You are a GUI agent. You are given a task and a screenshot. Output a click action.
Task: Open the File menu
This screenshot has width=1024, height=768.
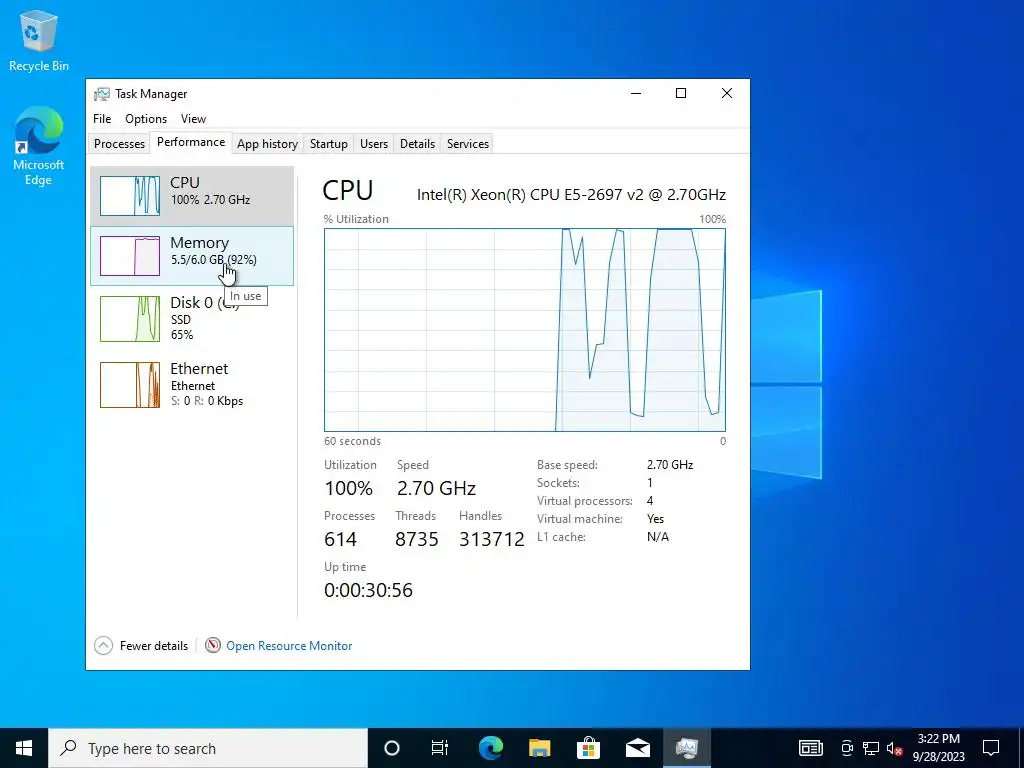[x=102, y=119]
